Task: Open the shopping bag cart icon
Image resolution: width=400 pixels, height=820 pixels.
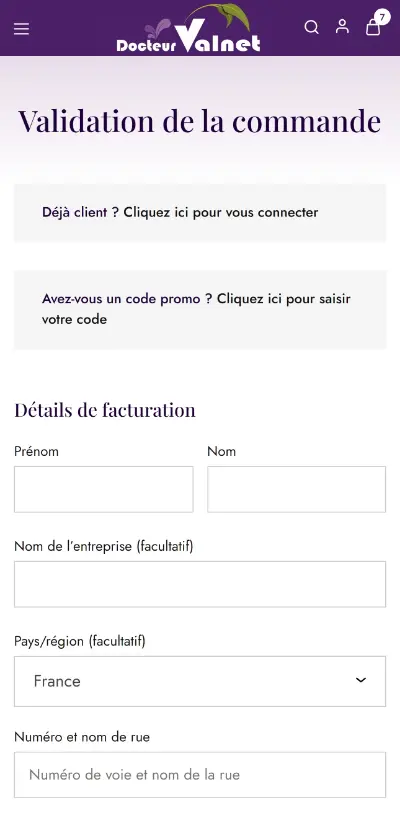Action: click(x=373, y=27)
